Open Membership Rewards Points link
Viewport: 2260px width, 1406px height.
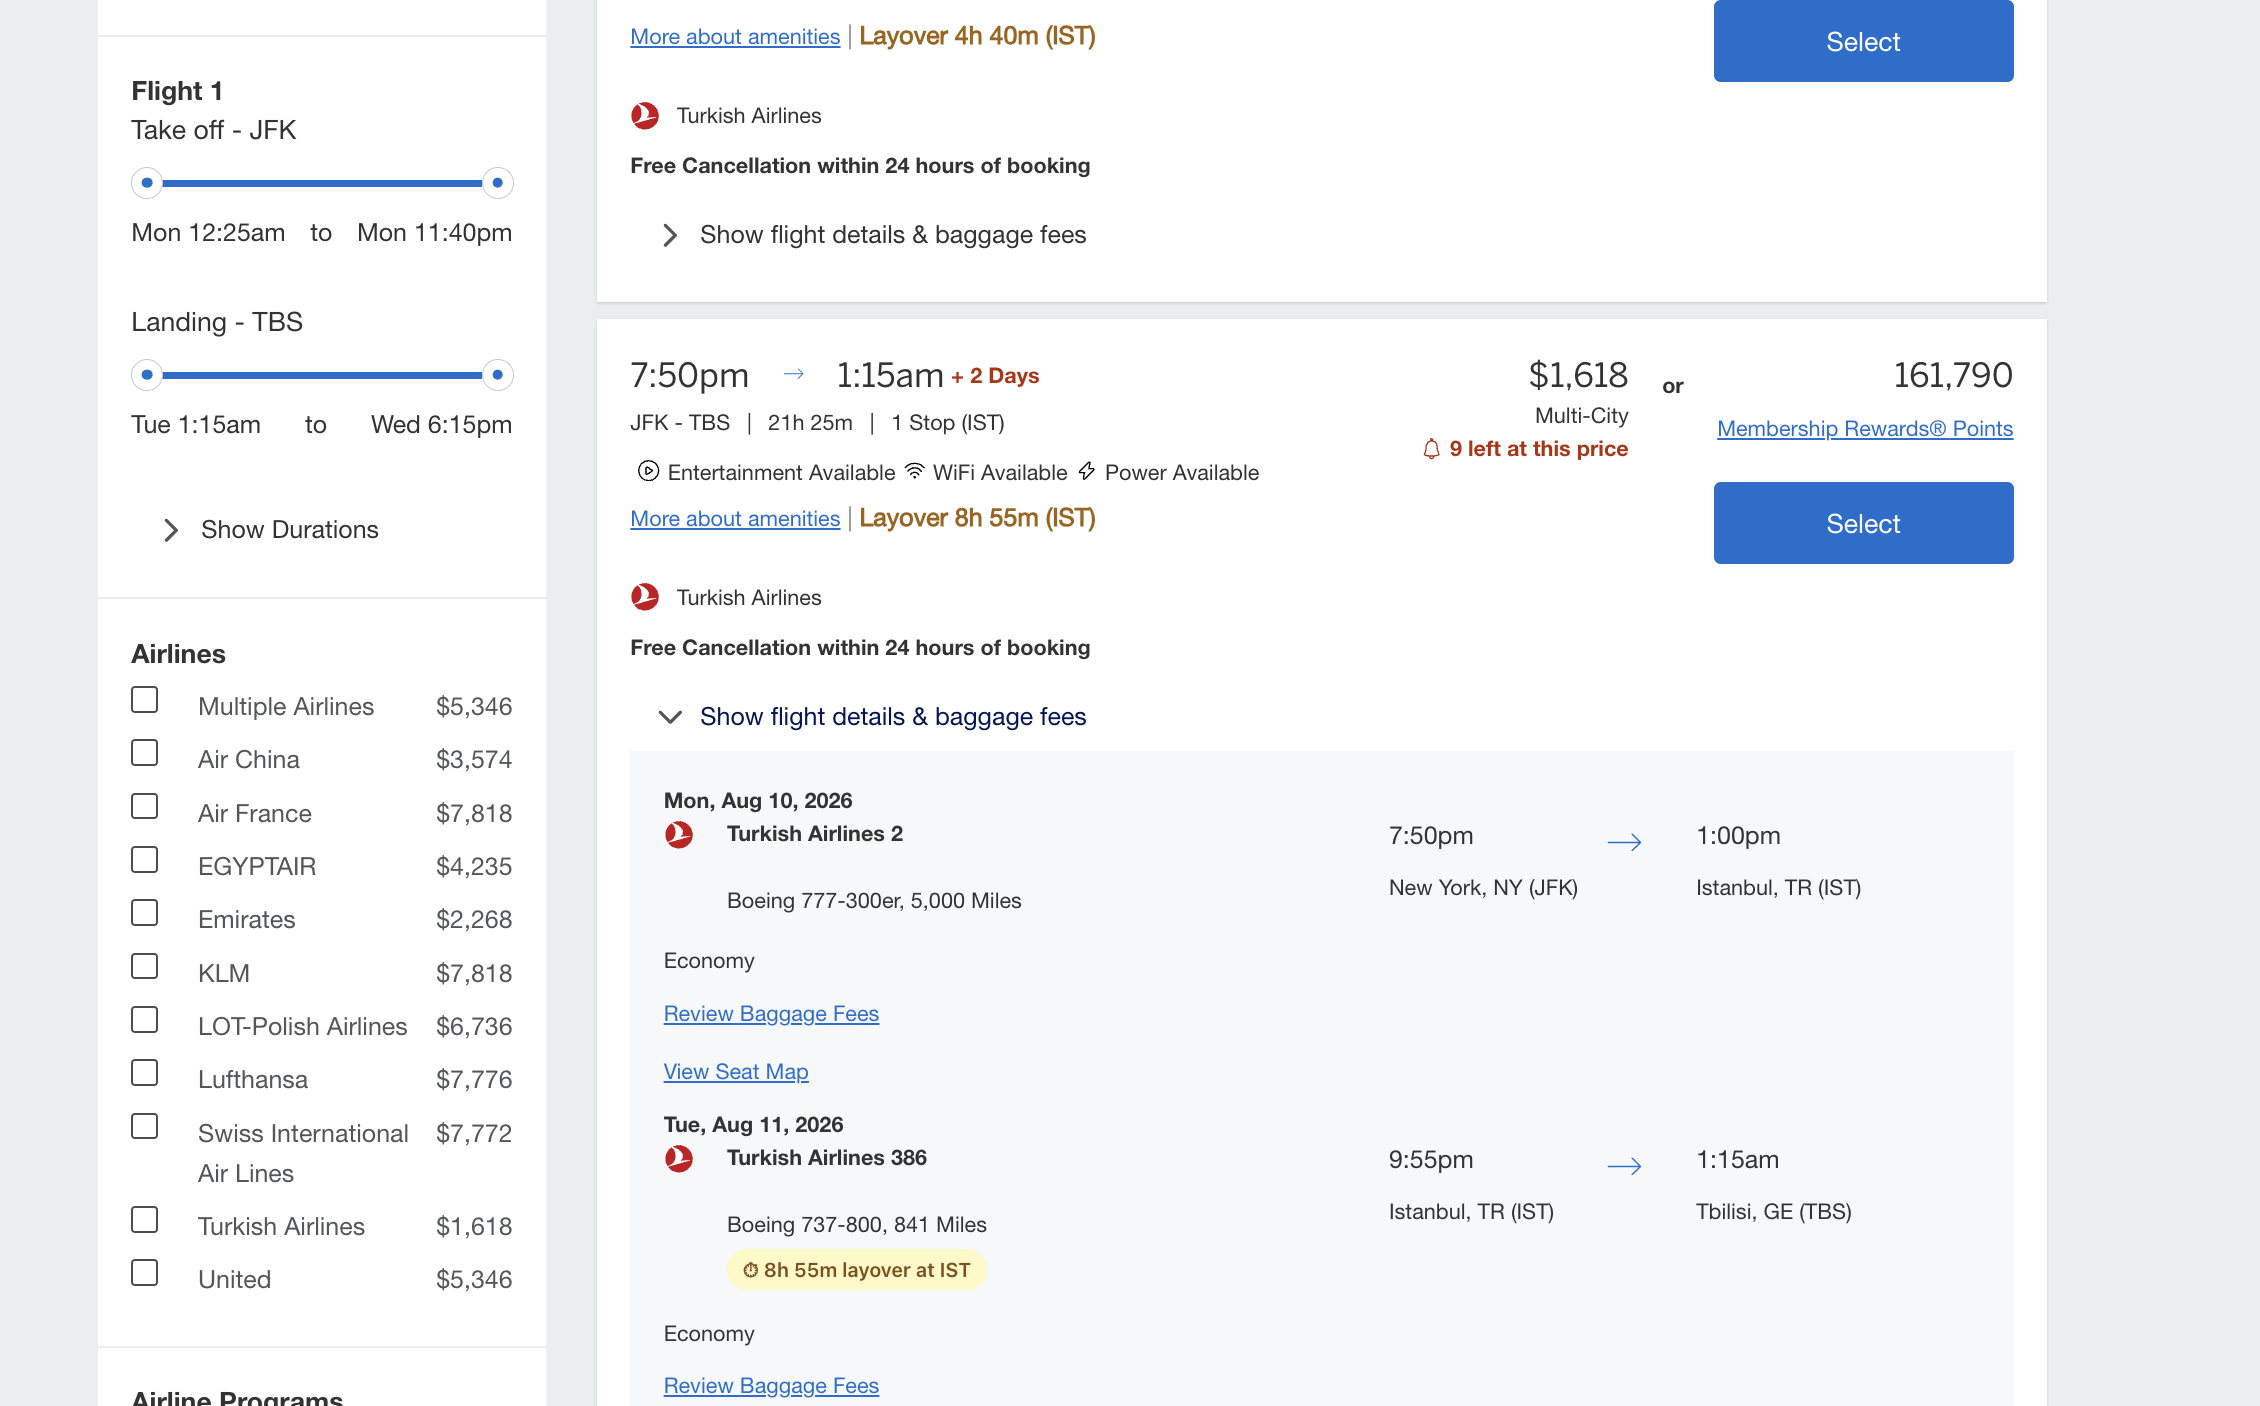click(1864, 428)
